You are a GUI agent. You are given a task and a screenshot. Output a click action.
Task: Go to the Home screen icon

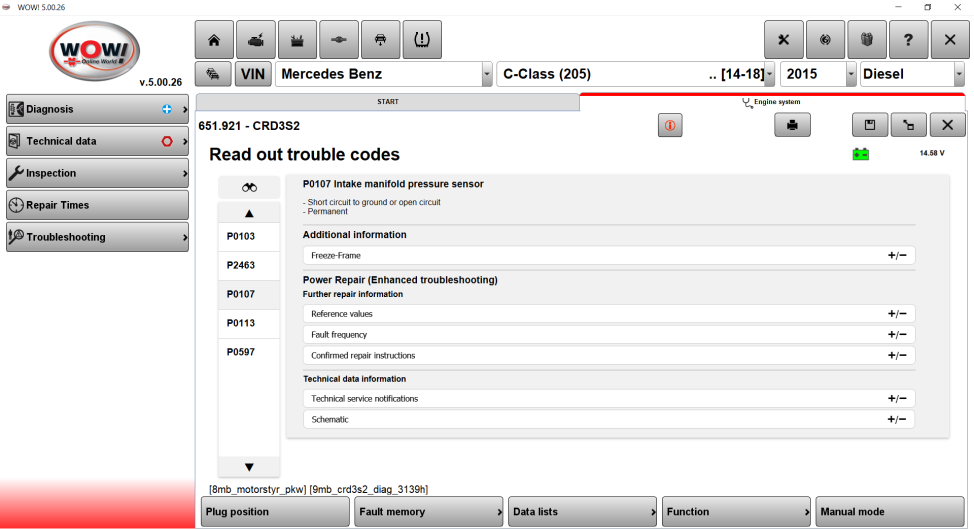[x=214, y=40]
